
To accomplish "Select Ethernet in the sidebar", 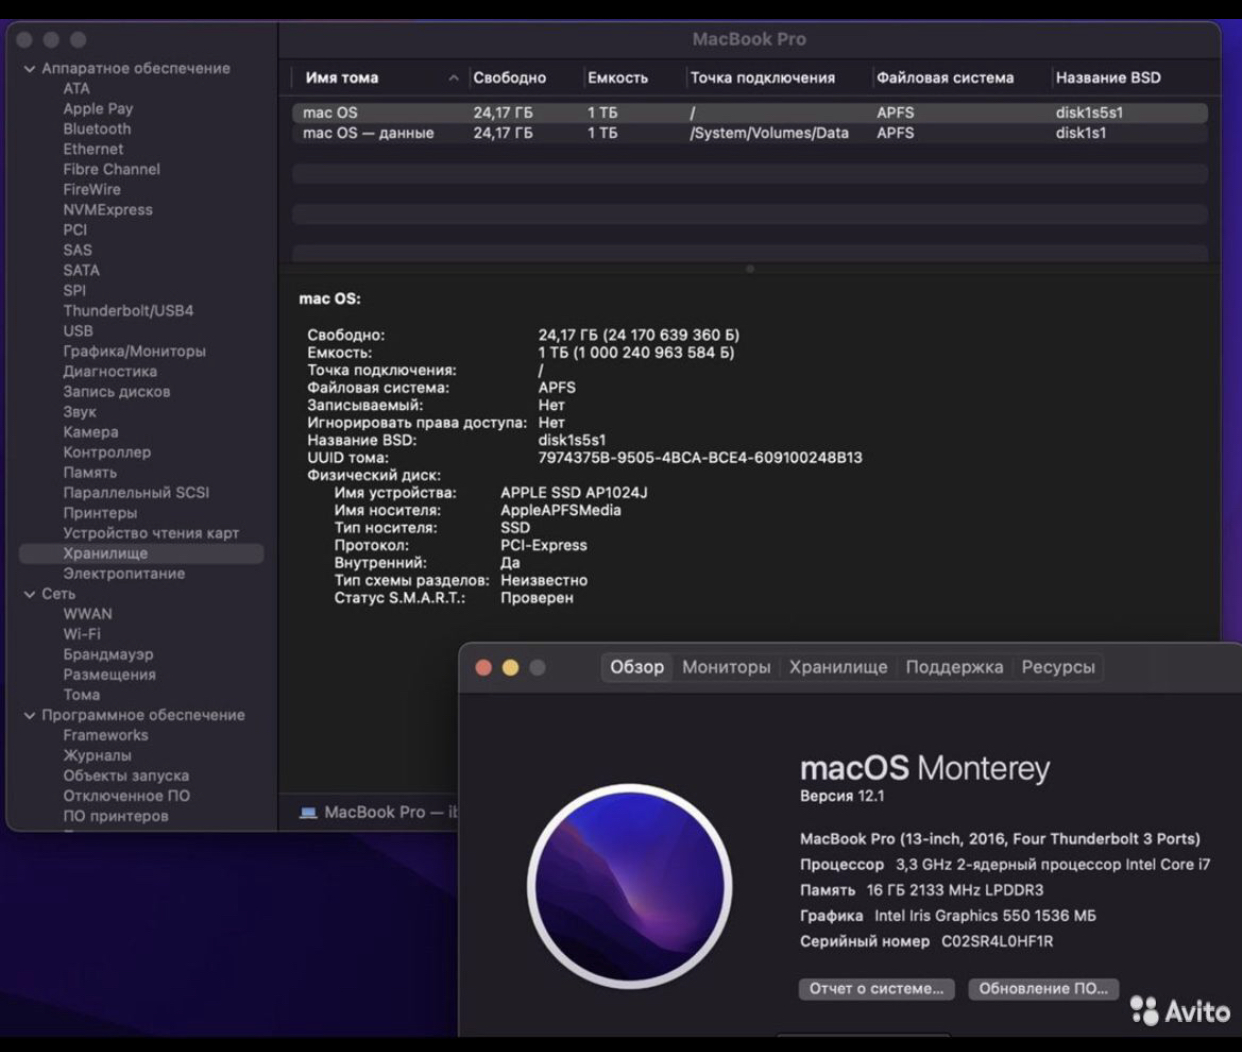I will 93,149.
